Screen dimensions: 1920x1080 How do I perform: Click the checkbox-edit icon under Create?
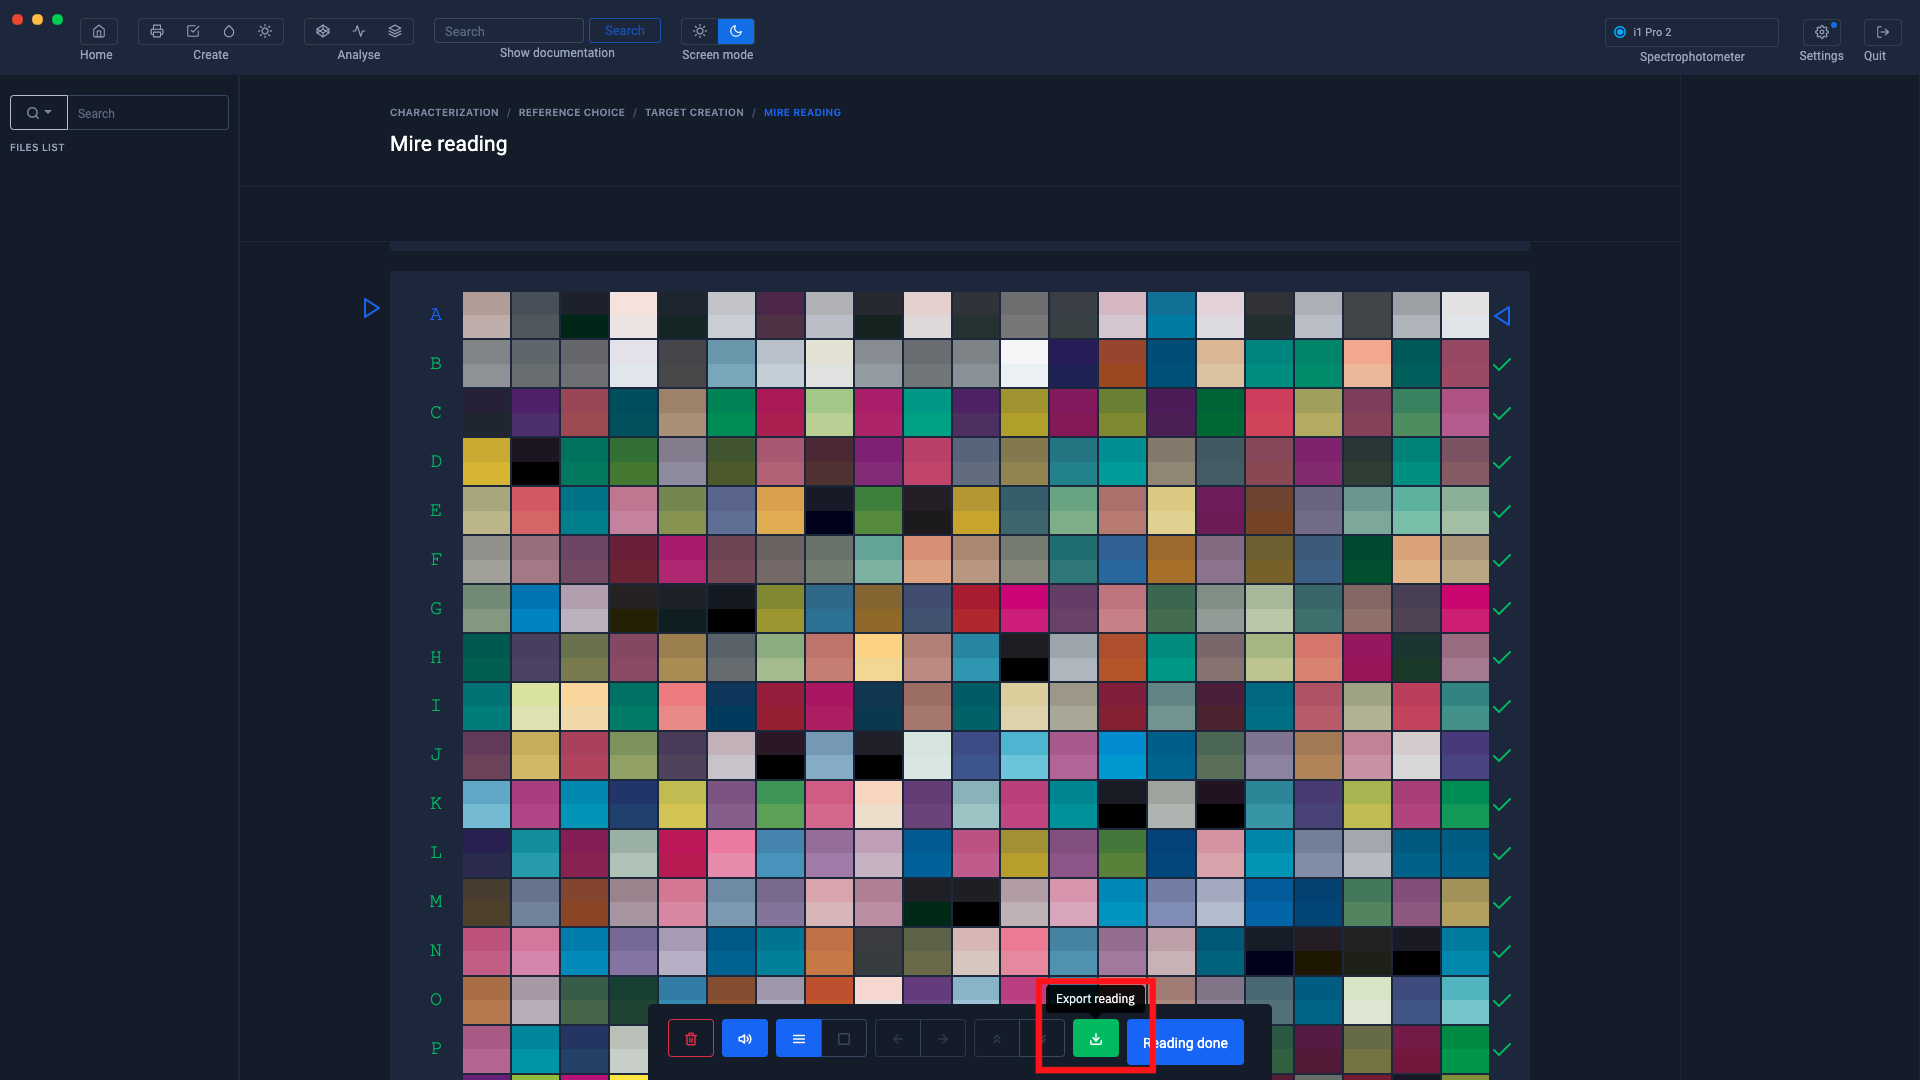pyautogui.click(x=193, y=31)
